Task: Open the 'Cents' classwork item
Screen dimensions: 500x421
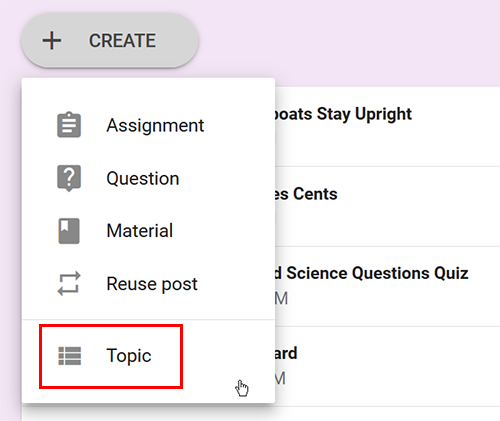Action: click(387, 206)
